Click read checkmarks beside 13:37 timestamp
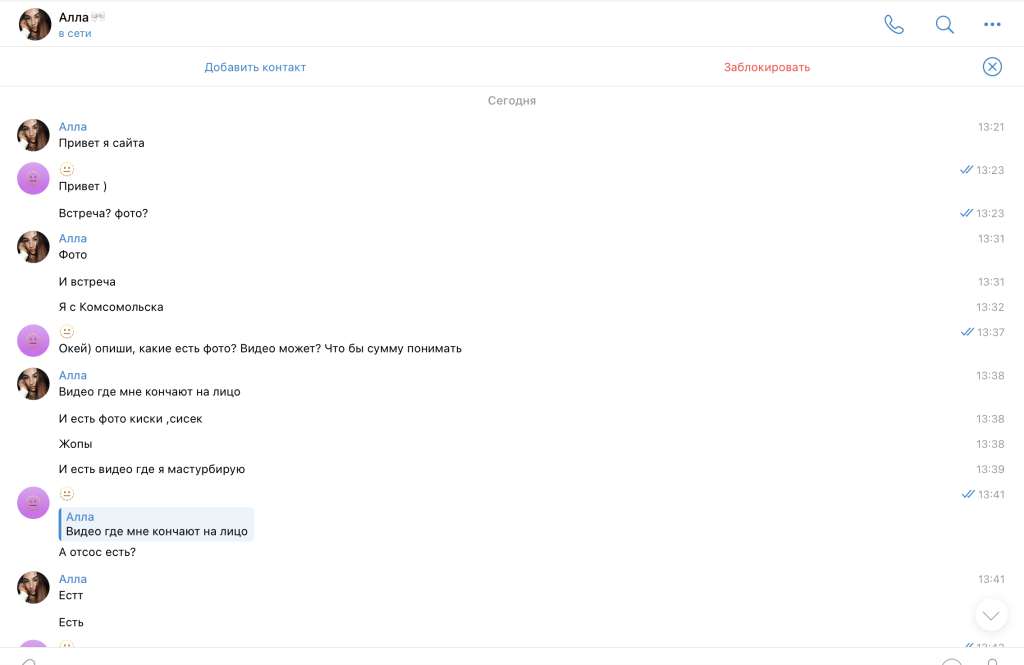The height and width of the screenshot is (665, 1024). [x=966, y=332]
